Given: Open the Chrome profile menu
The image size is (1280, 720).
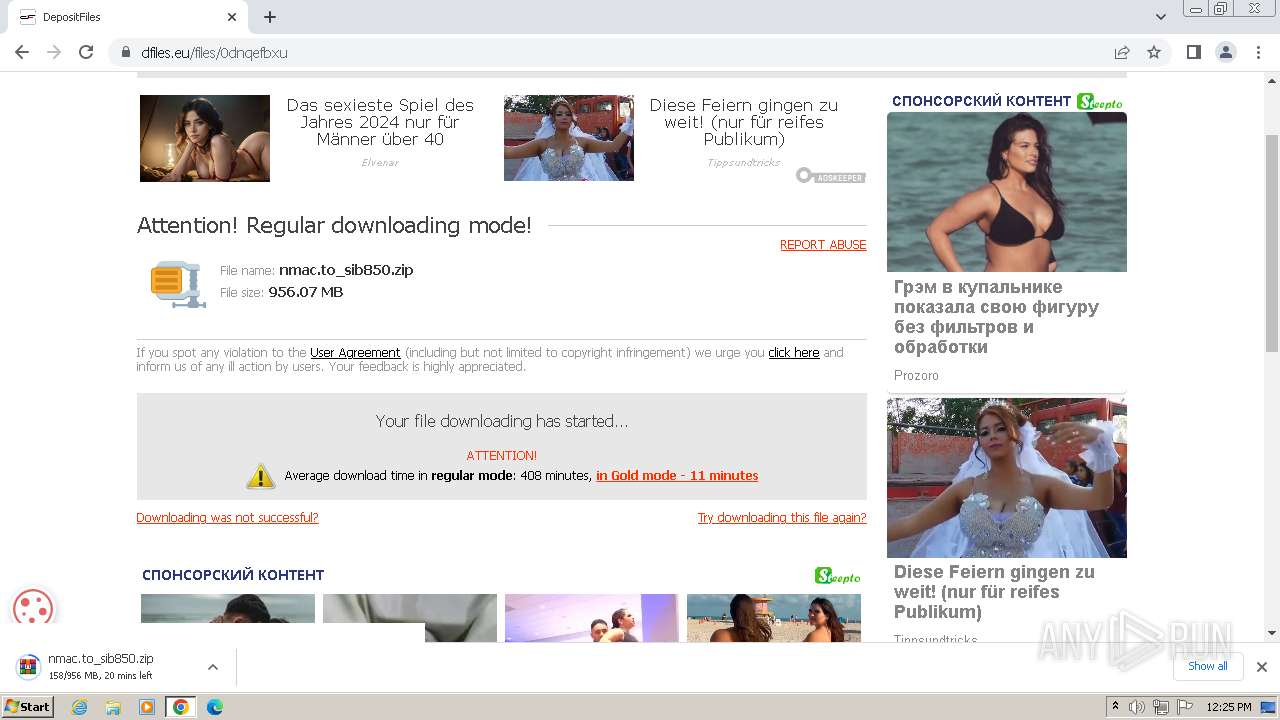Looking at the screenshot, I should (x=1225, y=52).
